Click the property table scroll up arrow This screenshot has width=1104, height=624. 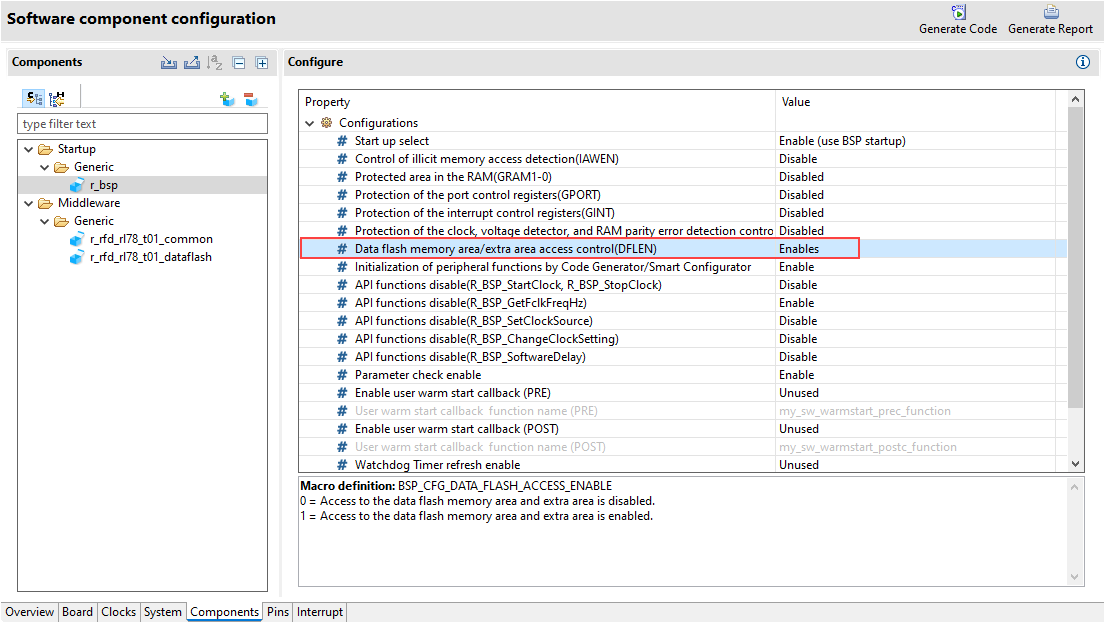pos(1075,99)
